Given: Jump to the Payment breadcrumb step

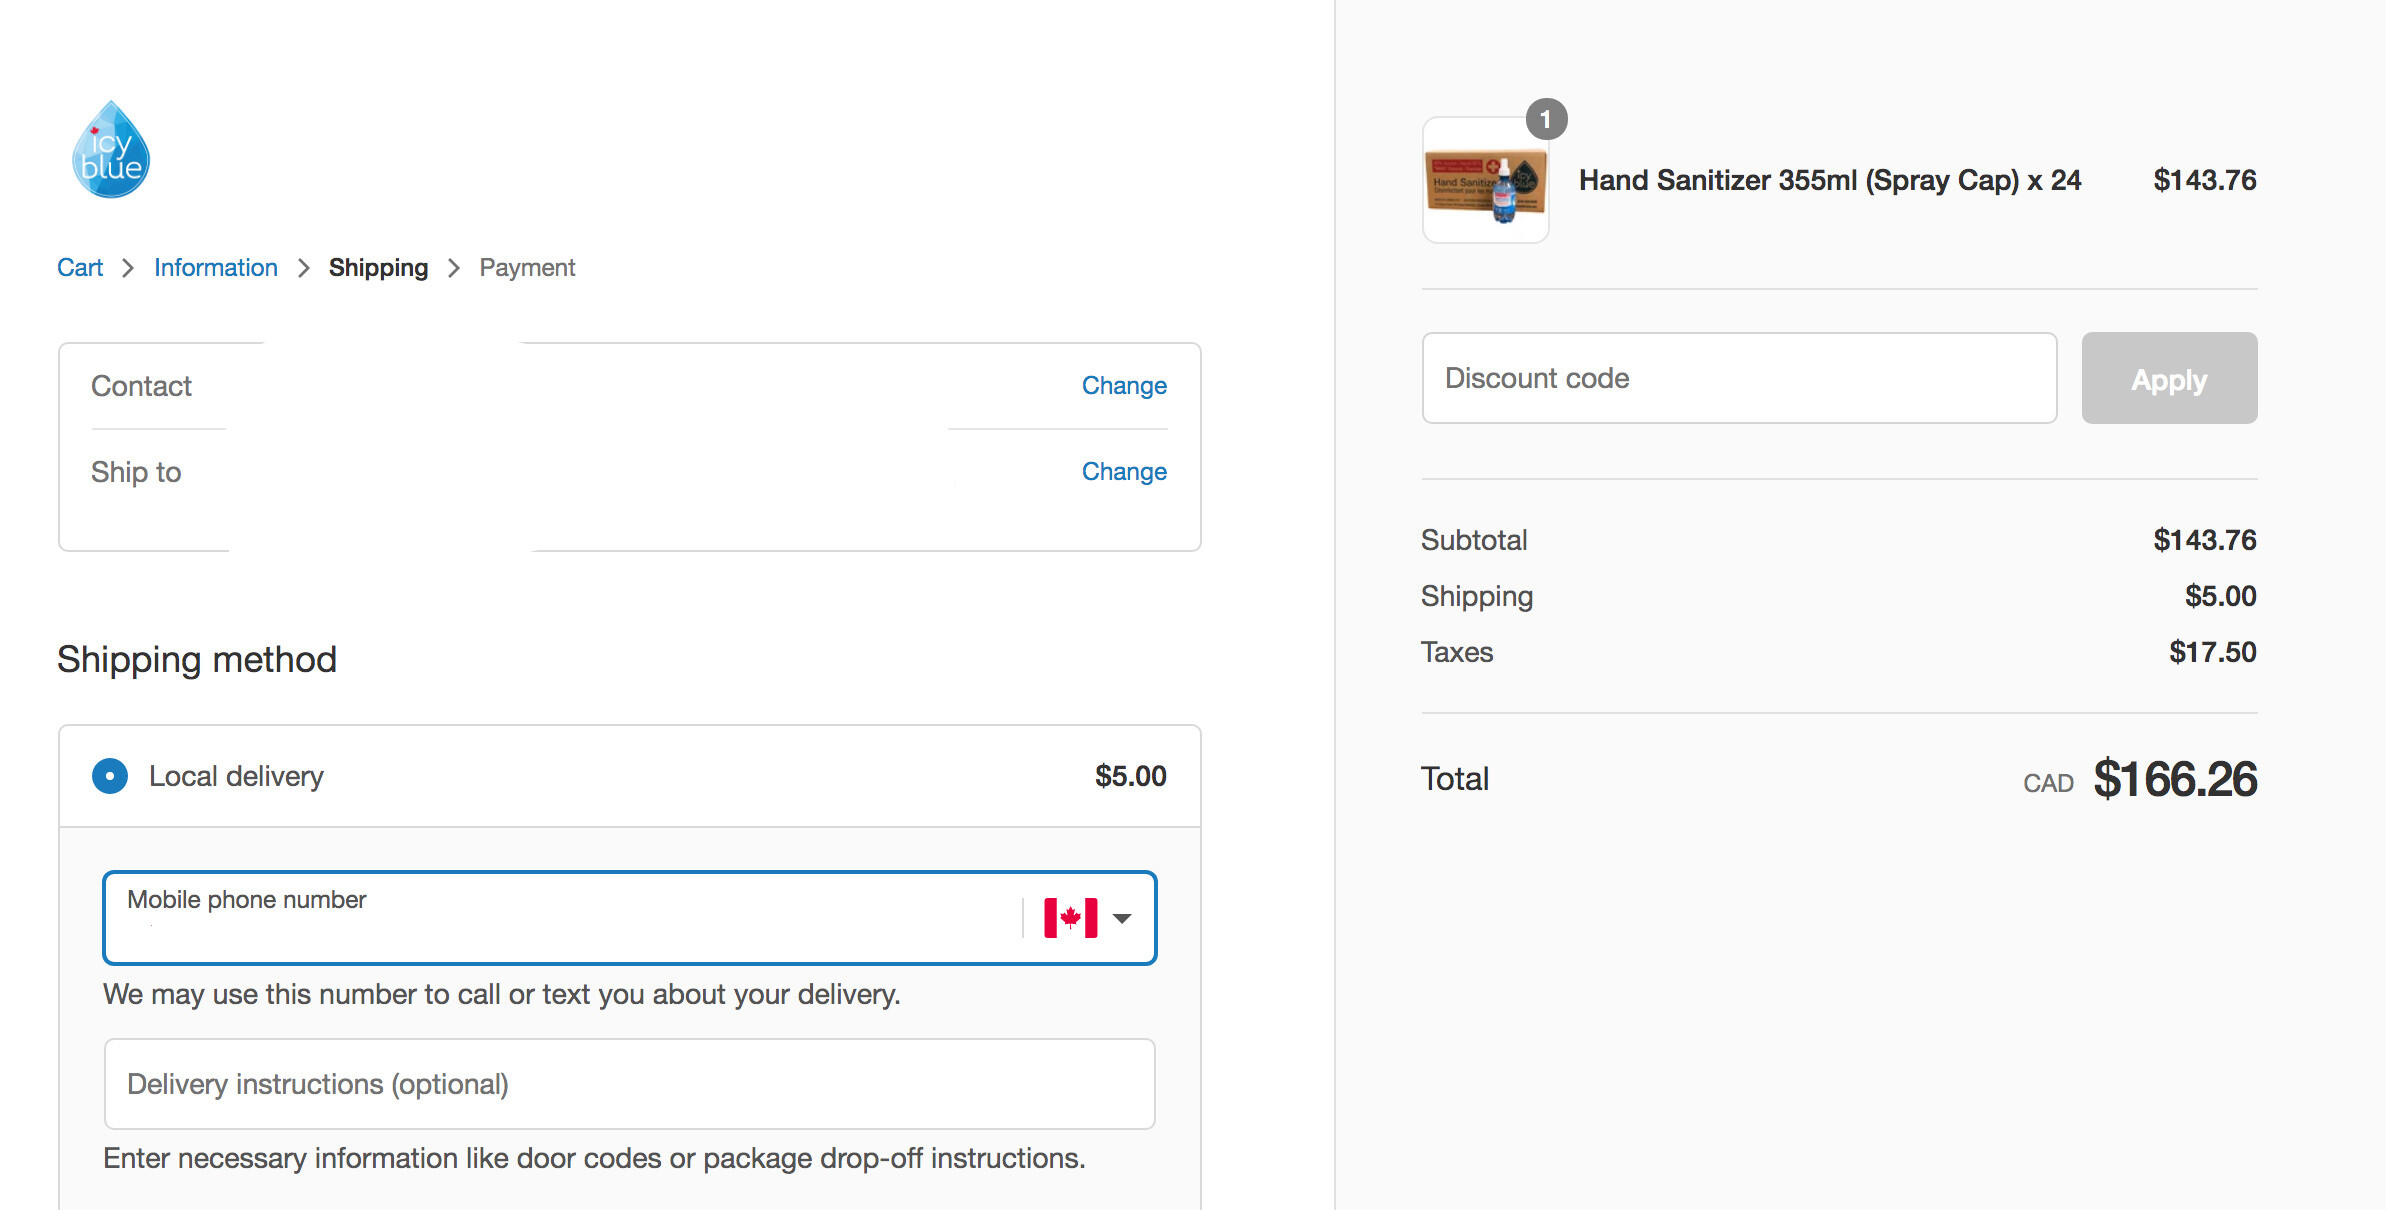Looking at the screenshot, I should click(527, 268).
